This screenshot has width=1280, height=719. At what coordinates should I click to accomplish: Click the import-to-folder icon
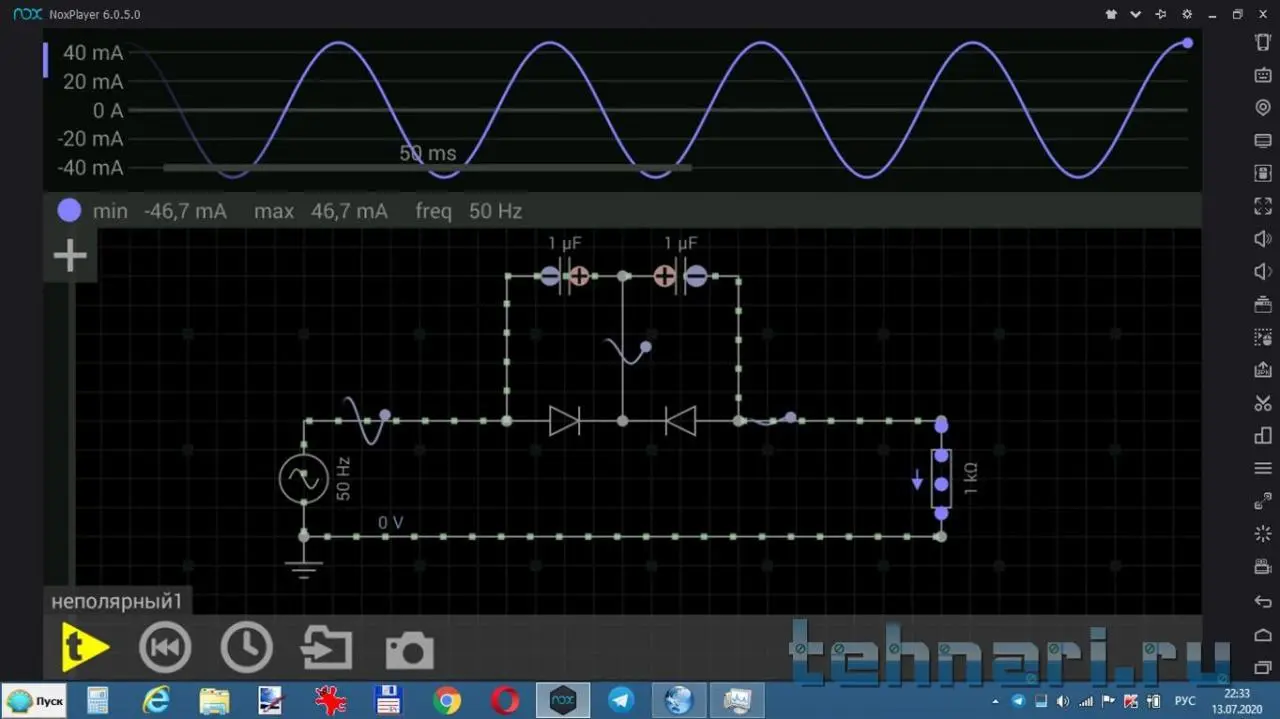click(327, 649)
